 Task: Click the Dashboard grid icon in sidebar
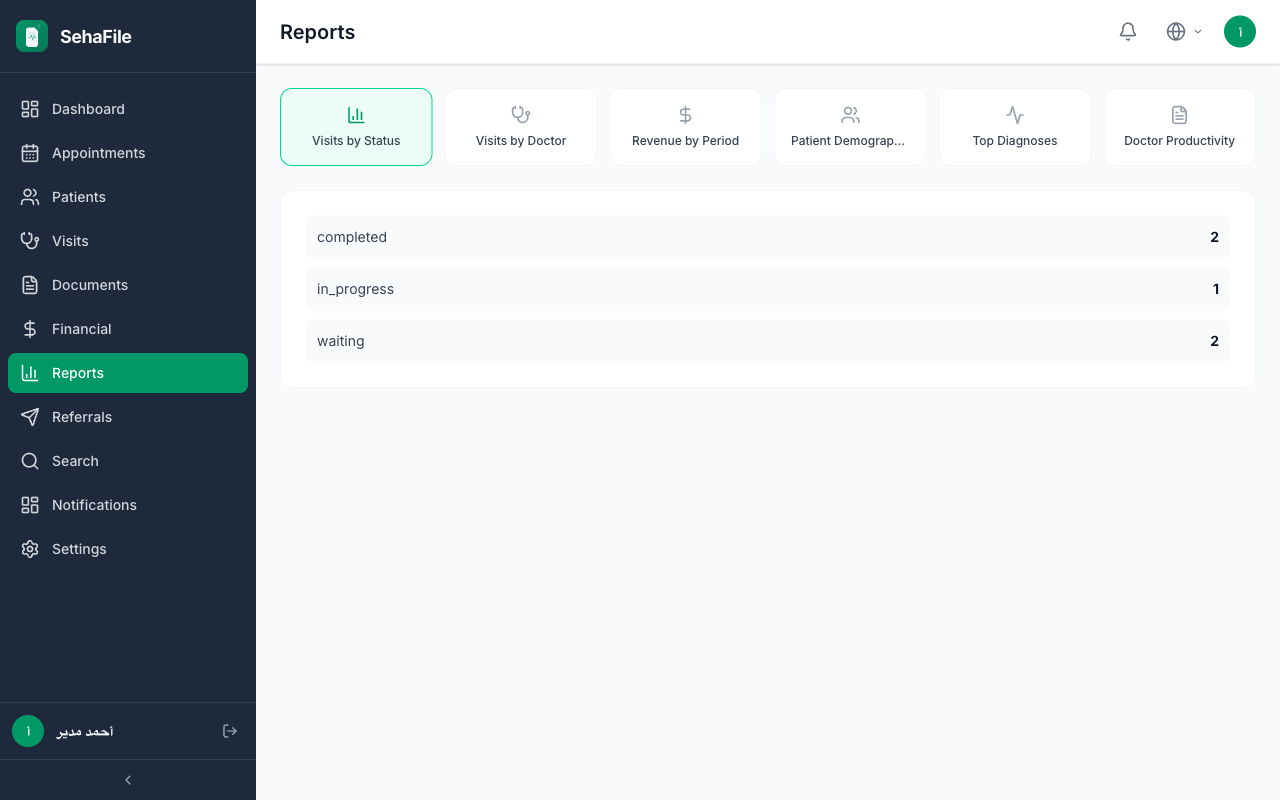click(x=30, y=109)
